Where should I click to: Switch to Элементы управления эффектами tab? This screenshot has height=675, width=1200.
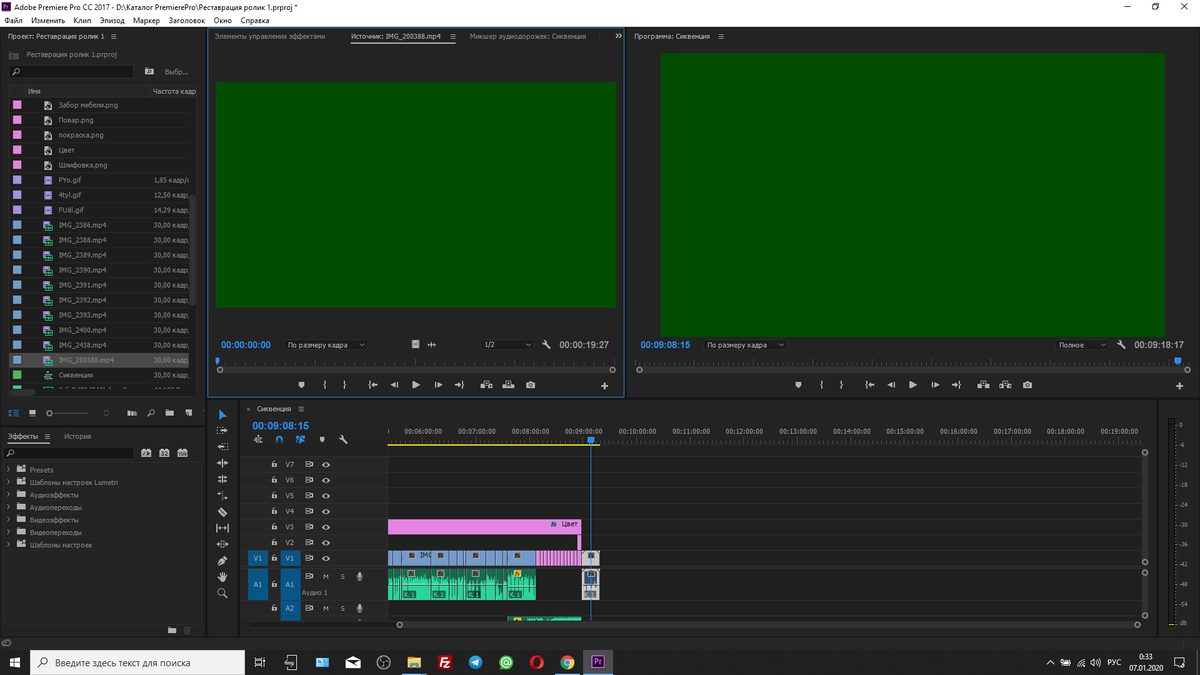click(x=270, y=36)
